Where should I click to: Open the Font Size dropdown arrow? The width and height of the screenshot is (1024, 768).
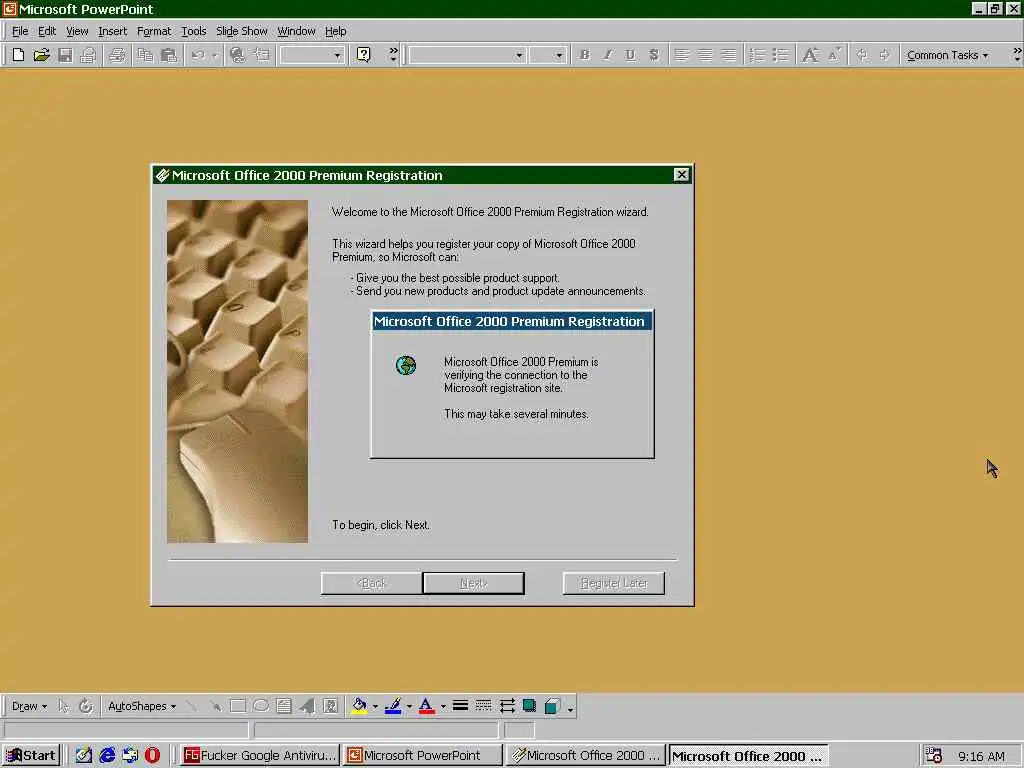coord(559,56)
